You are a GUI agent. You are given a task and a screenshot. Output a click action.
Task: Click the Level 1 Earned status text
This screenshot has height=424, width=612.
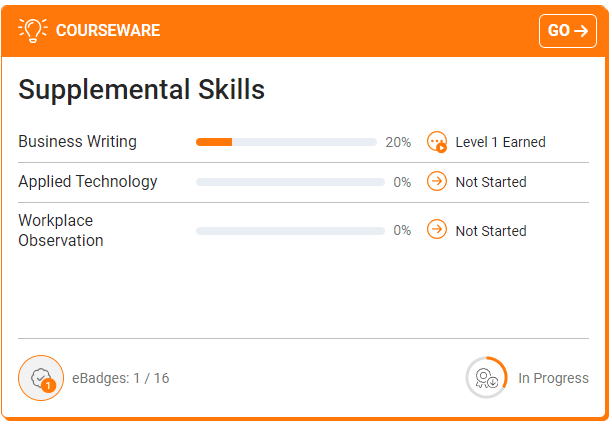500,142
